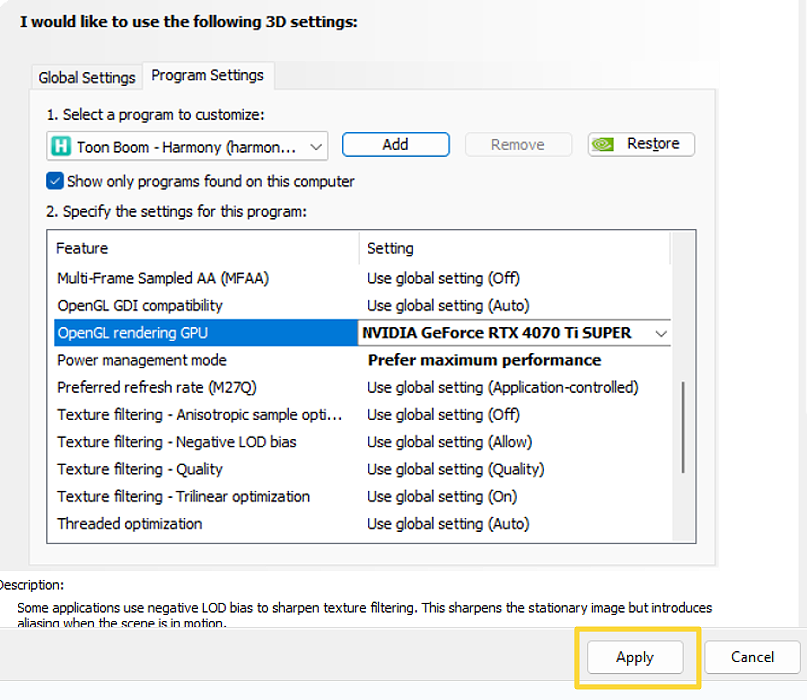The height and width of the screenshot is (700, 807).
Task: Click the settings list vertical scrollbar
Action: 684,425
